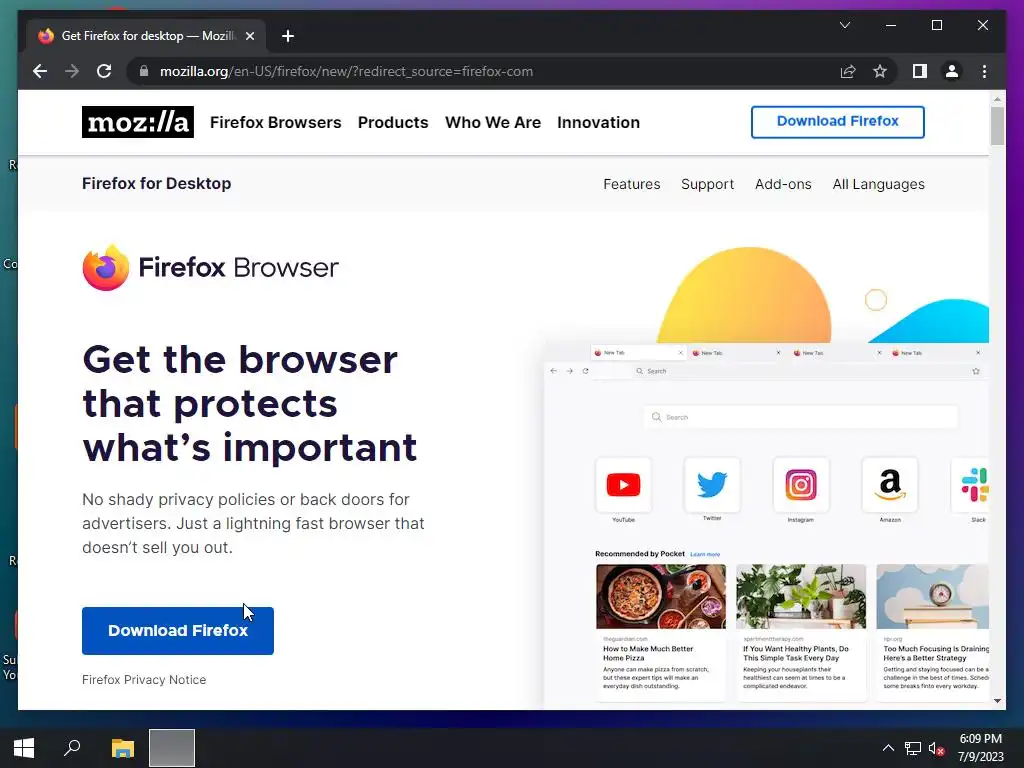Open the Firefox Privacy Notice link
Image resolution: width=1024 pixels, height=768 pixels.
click(x=144, y=680)
